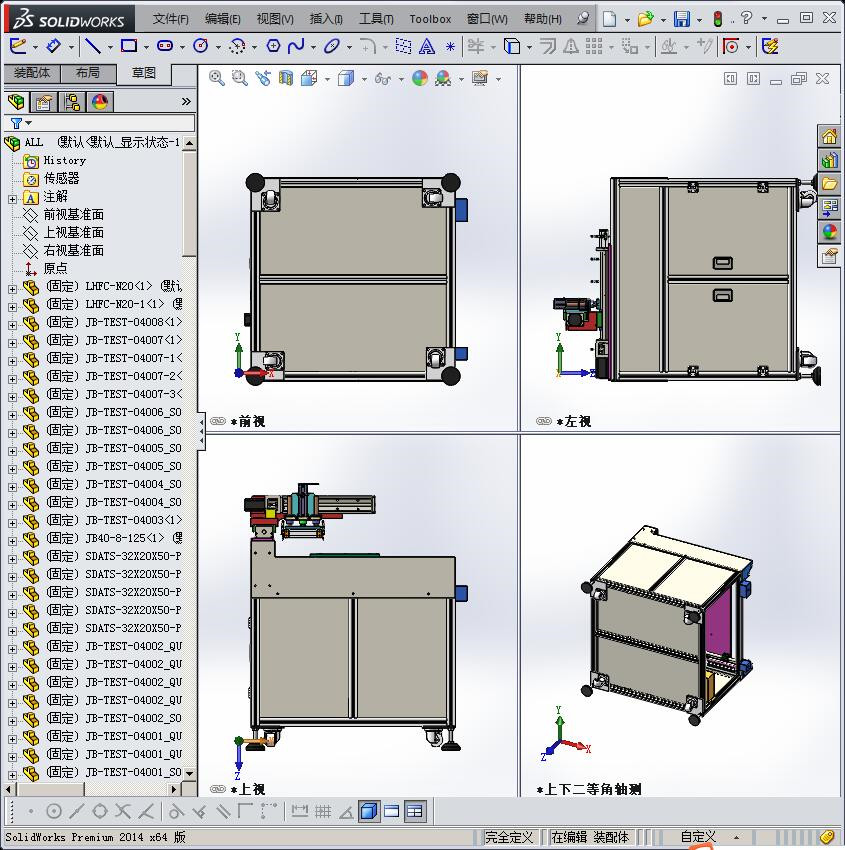The image size is (845, 850).
Task: Open the Display Style dropdown arrow
Action: click(x=364, y=80)
